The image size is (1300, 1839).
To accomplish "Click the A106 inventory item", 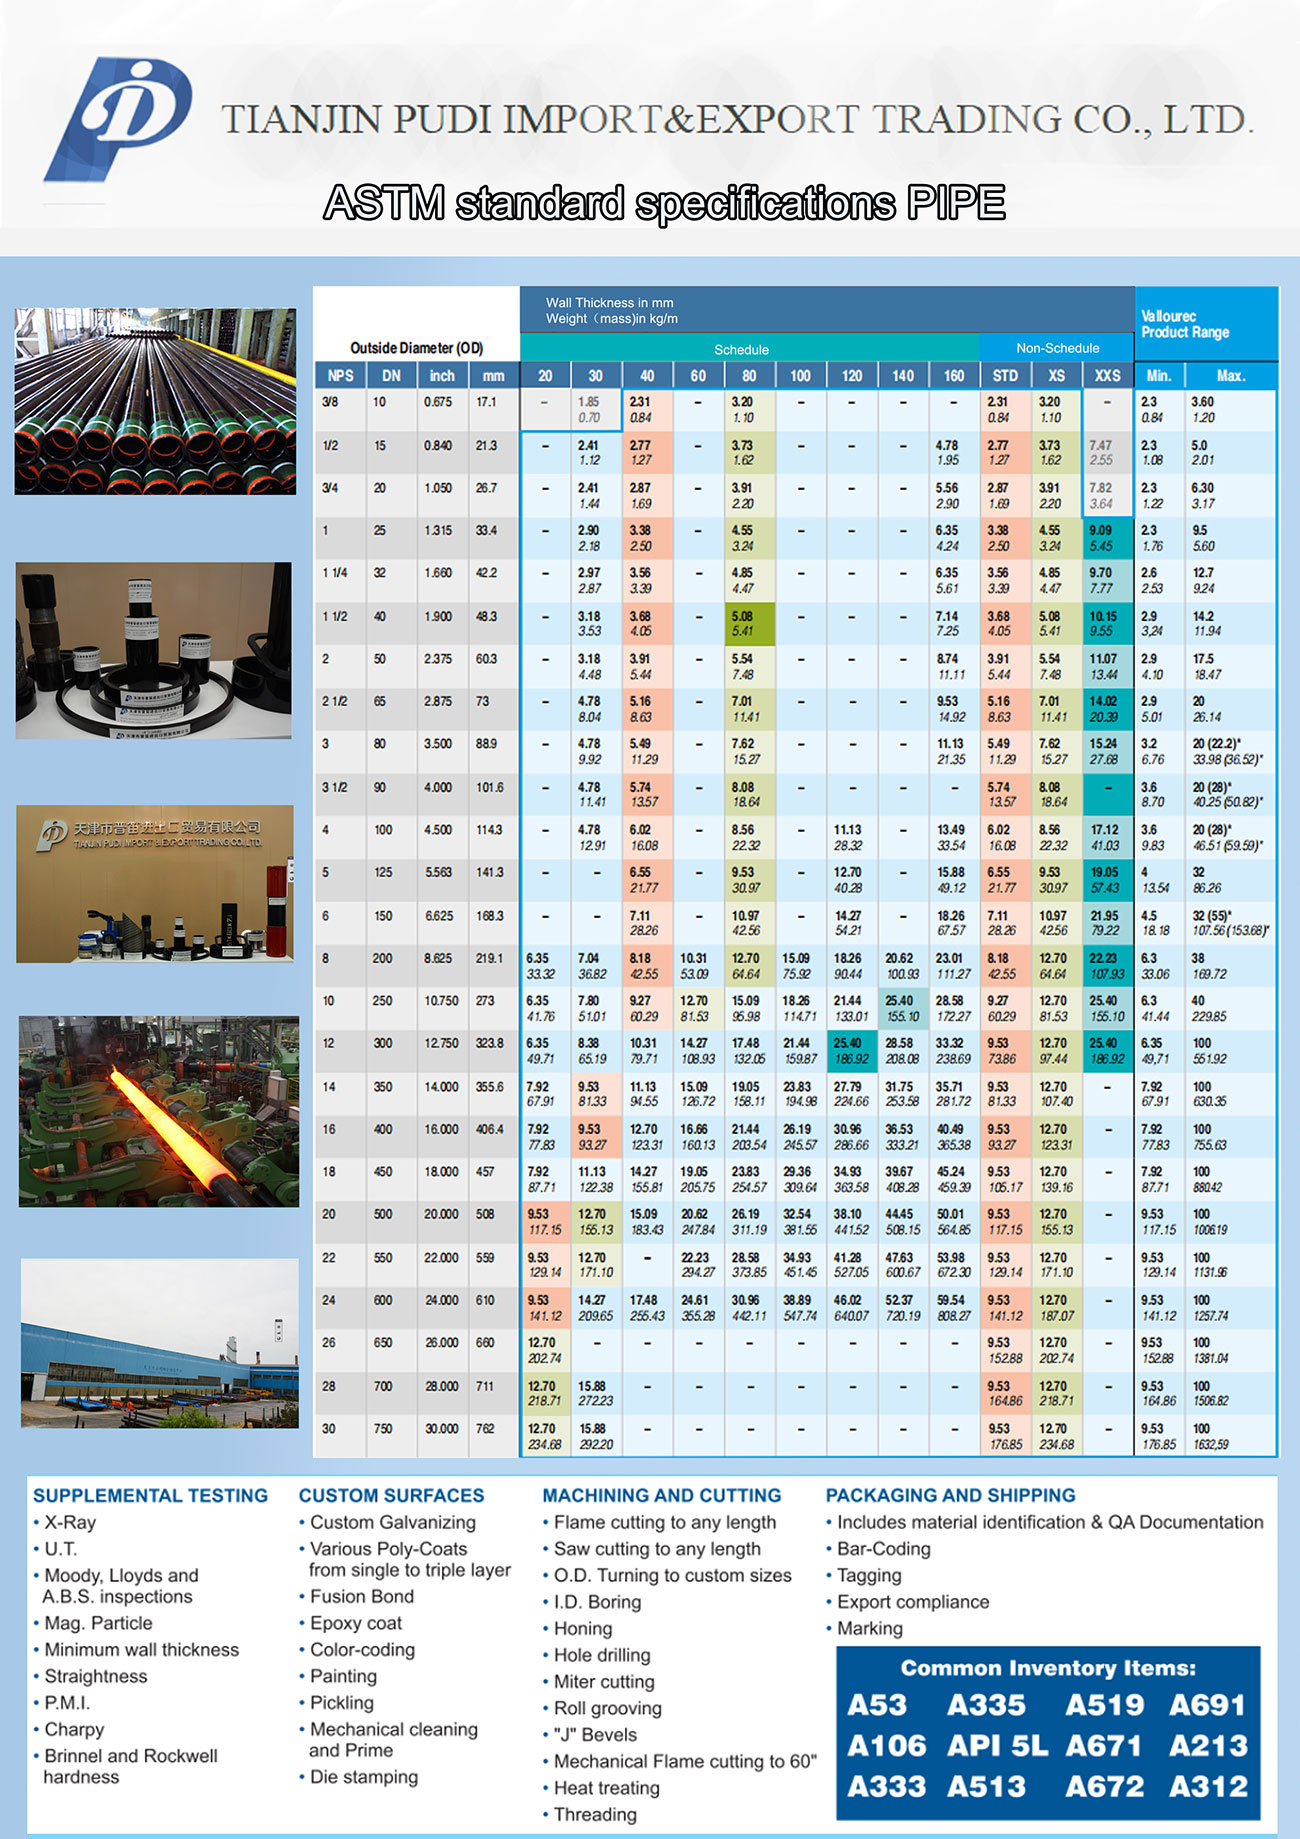I will pyautogui.click(x=887, y=1746).
